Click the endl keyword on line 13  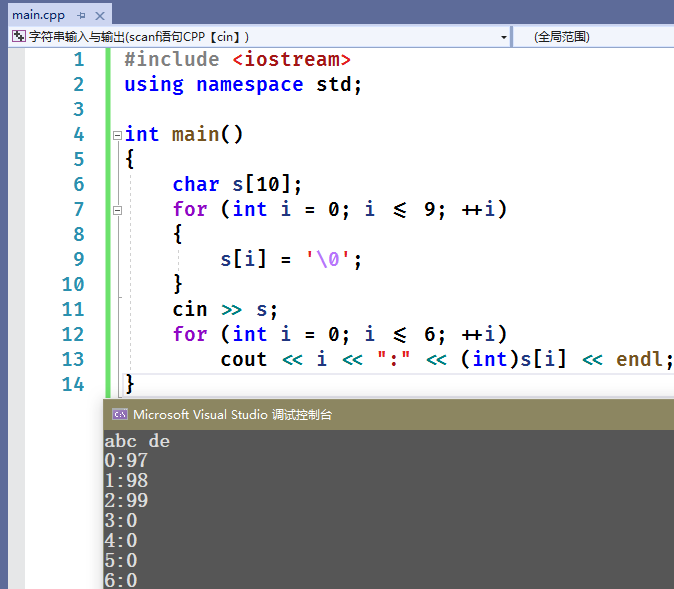pos(639,359)
